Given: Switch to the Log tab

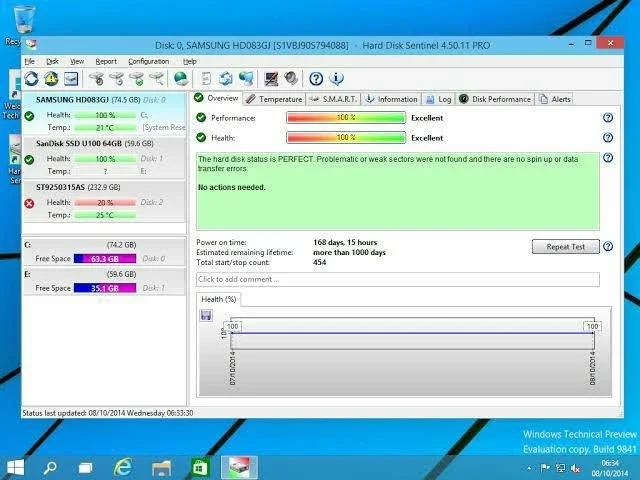Looking at the screenshot, I should pos(438,99).
